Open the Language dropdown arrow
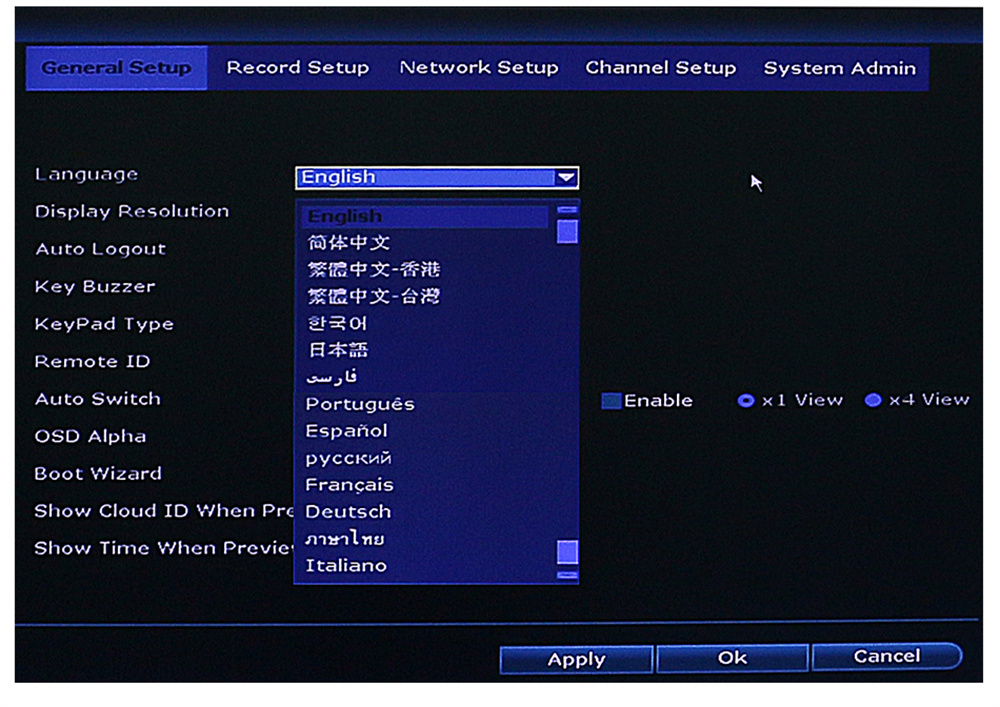This screenshot has height=707, width=1000. point(566,178)
